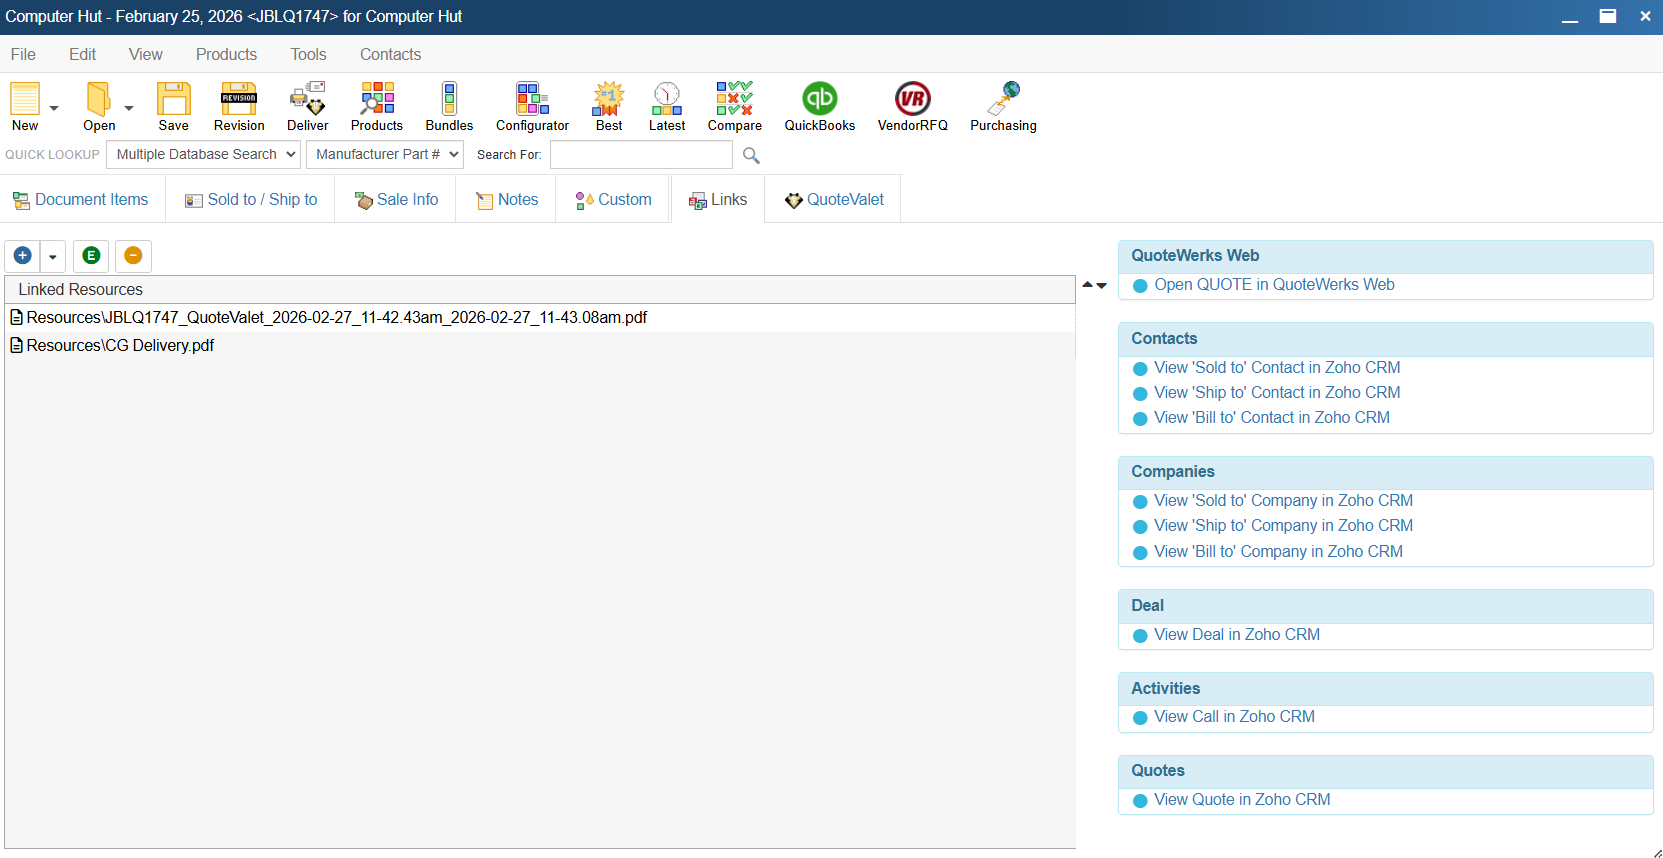
Task: Open the Tools menu
Action: pos(308,55)
